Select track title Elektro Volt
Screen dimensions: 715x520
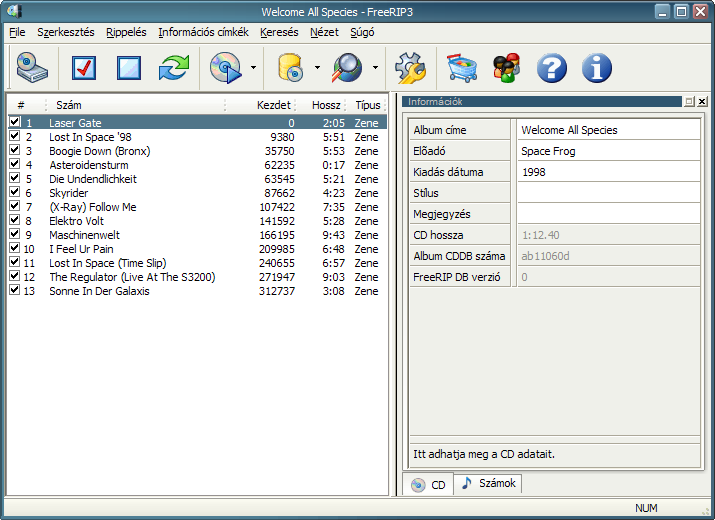point(76,221)
